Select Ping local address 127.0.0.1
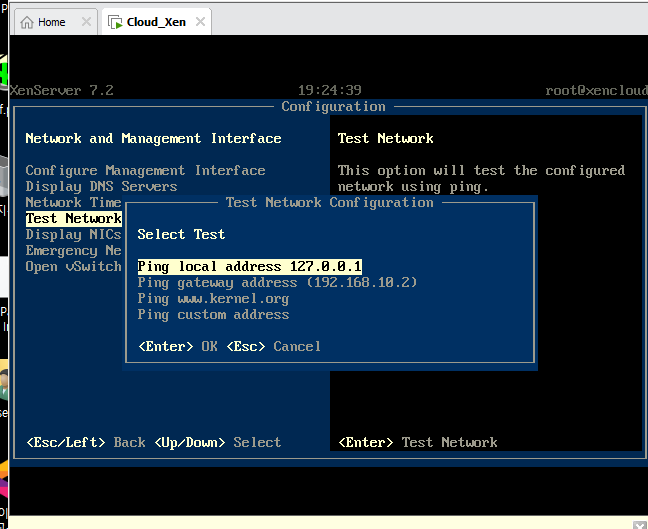This screenshot has height=529, width=648. [250, 267]
